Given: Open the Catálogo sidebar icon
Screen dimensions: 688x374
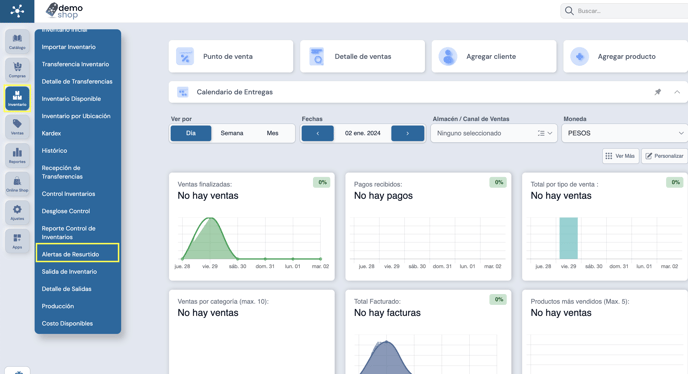Looking at the screenshot, I should (x=17, y=41).
